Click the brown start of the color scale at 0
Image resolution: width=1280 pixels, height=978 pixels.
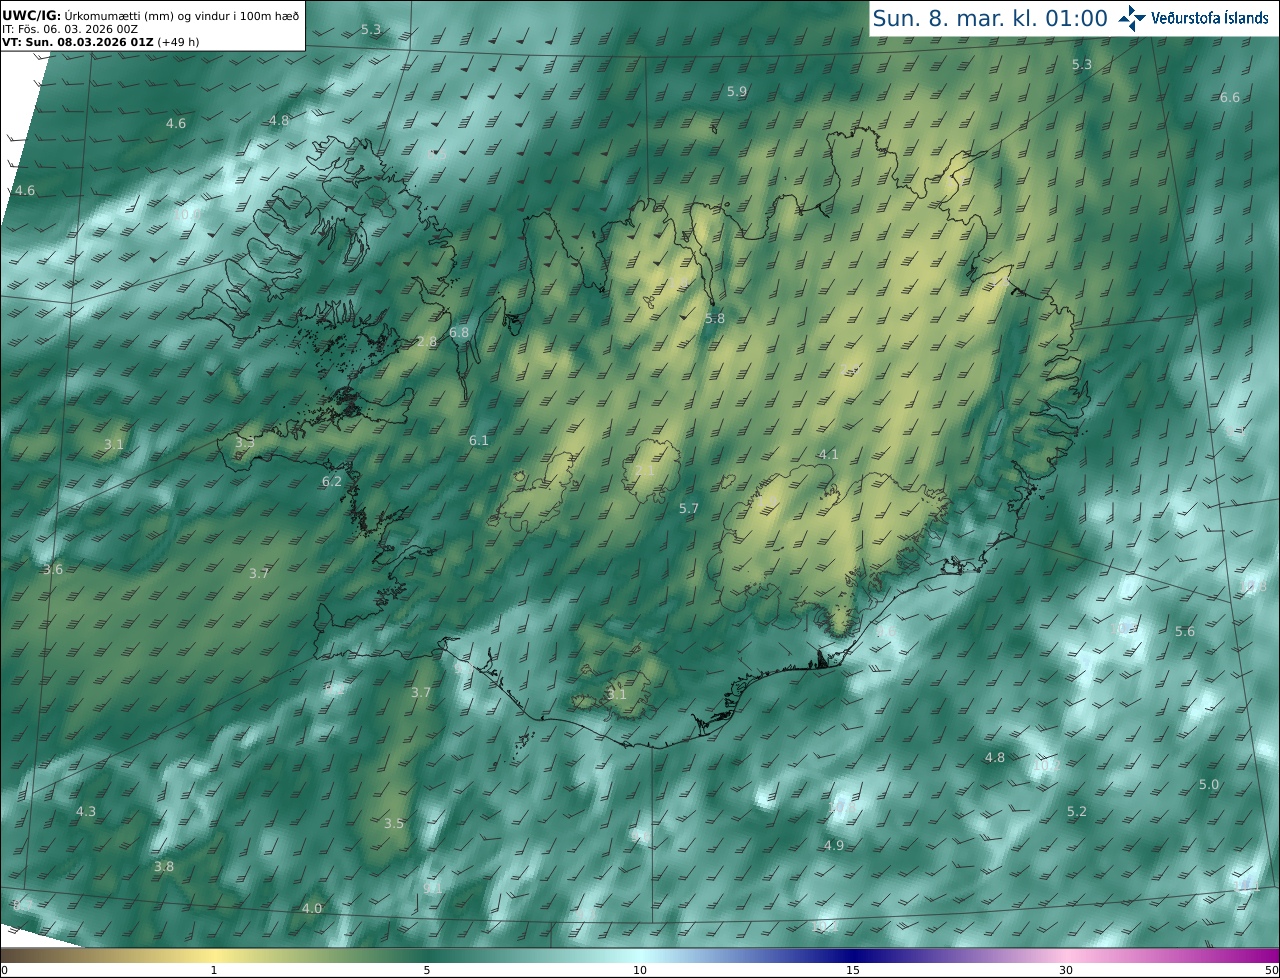click(6, 956)
